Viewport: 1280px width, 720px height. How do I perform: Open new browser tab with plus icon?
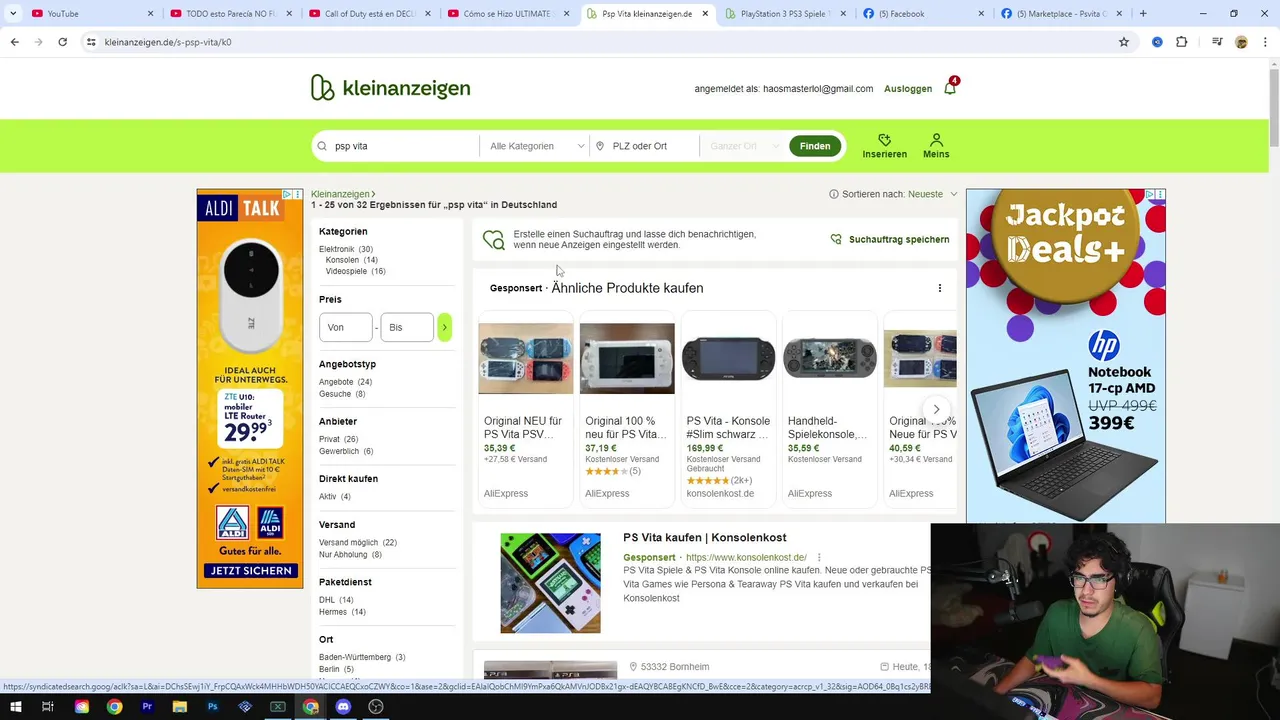click(x=1143, y=14)
